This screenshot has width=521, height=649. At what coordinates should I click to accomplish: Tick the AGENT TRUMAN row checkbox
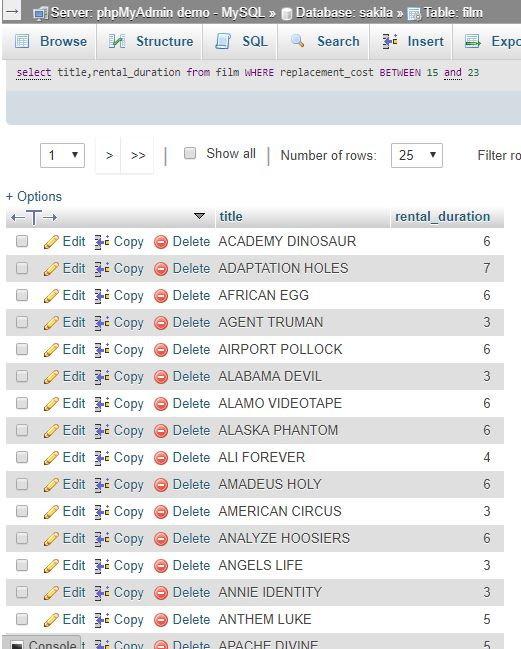click(x=22, y=322)
